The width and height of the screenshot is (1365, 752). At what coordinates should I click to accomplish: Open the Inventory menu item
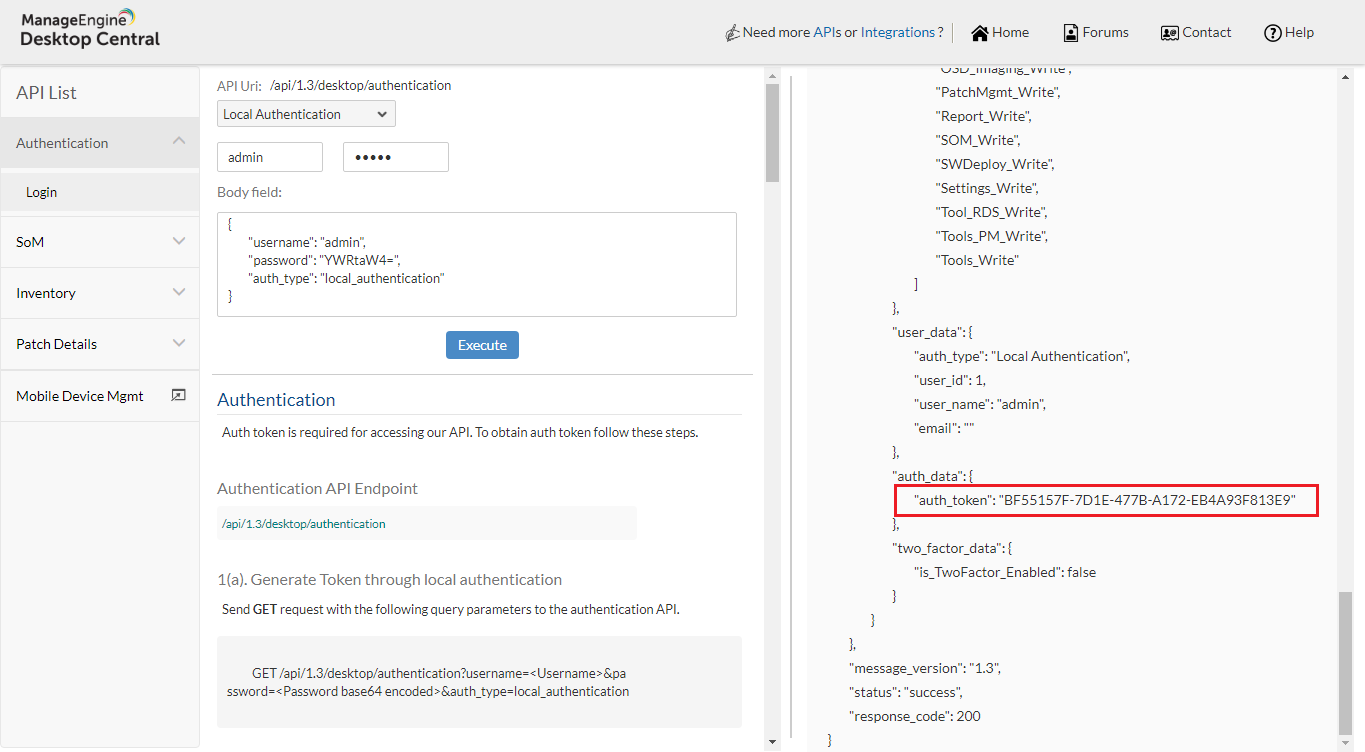100,293
